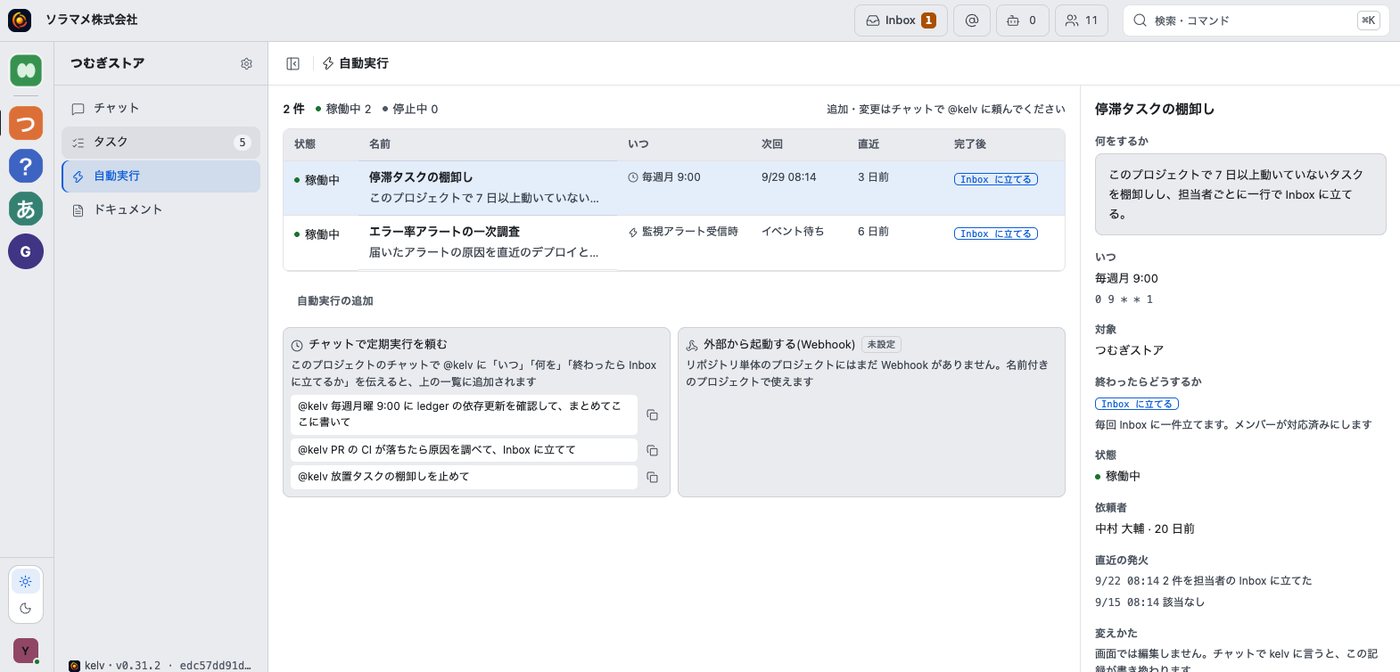The height and width of the screenshot is (672, 1400).
Task: Open the purple G workspace icon
Action: pos(26,251)
